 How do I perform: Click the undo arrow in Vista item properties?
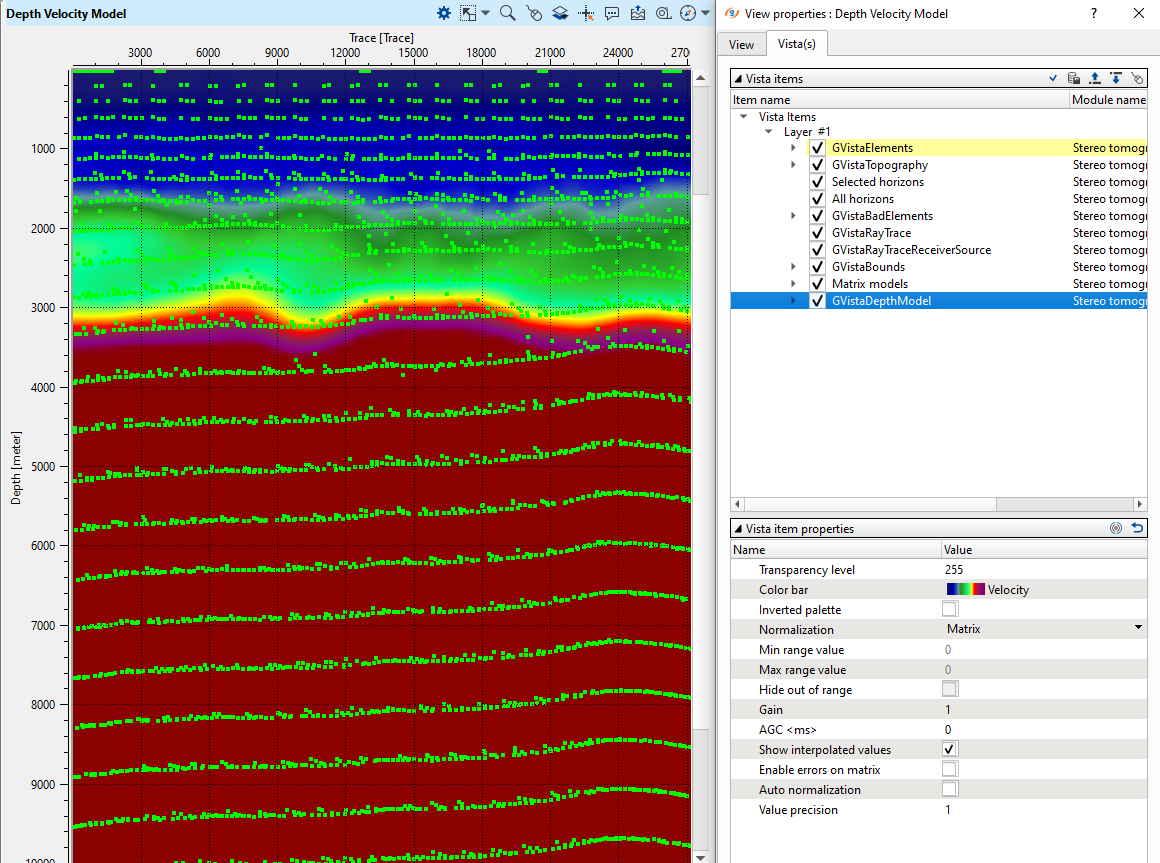pyautogui.click(x=1137, y=529)
